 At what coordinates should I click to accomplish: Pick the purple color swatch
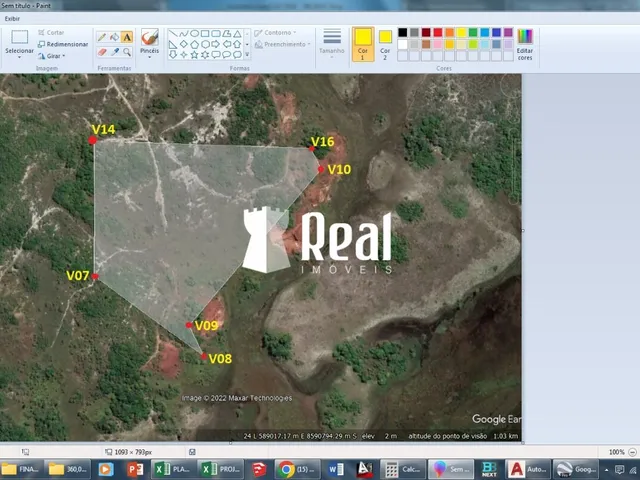click(508, 32)
